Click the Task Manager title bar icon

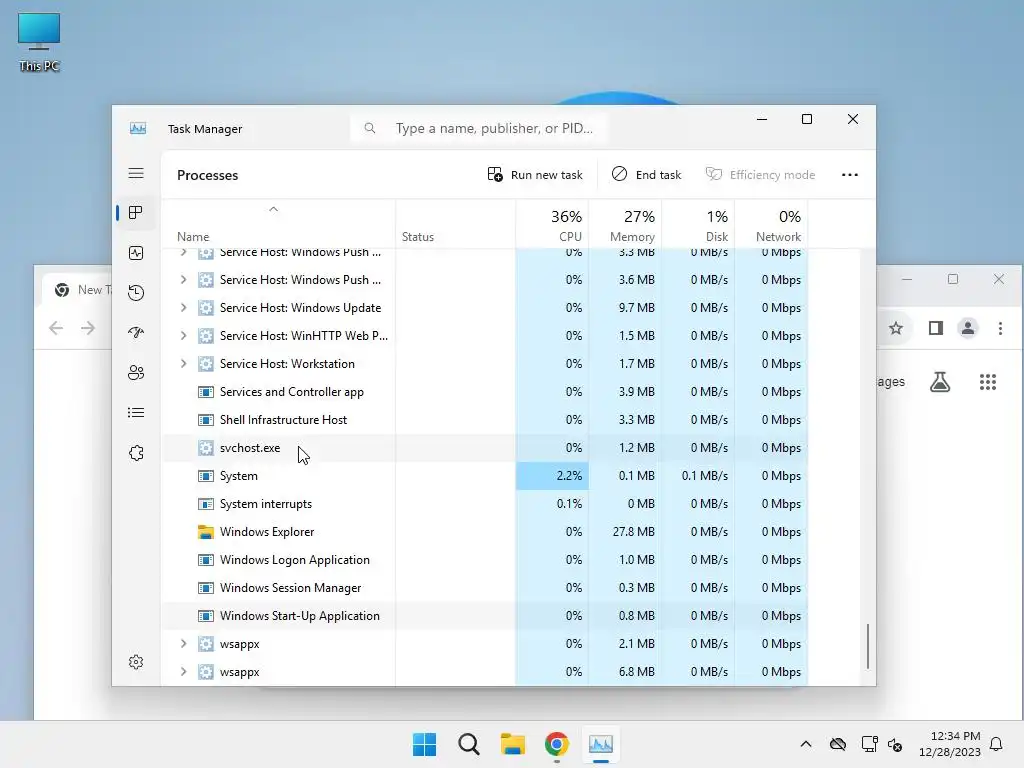138,129
